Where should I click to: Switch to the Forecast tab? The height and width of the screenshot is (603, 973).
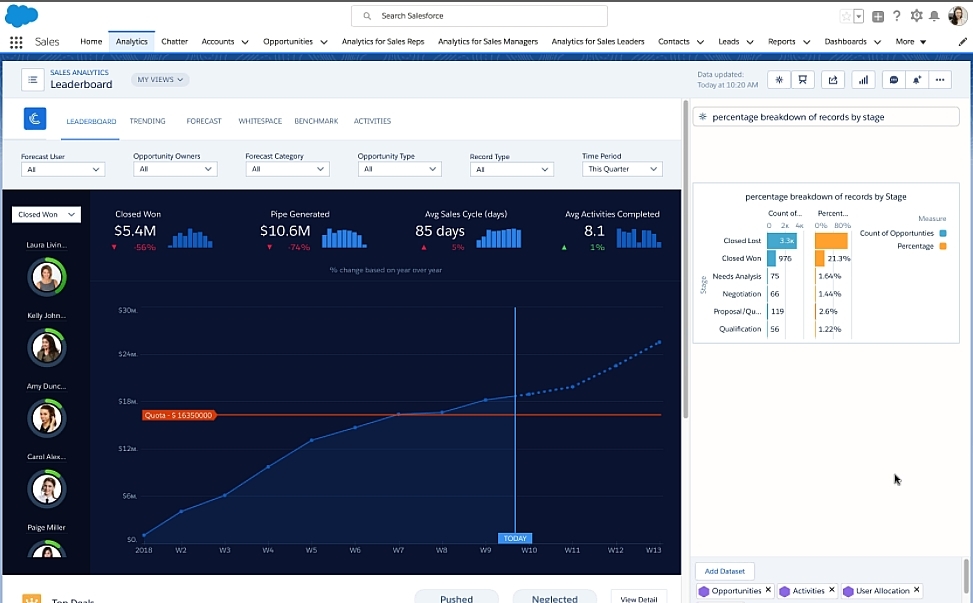point(204,121)
